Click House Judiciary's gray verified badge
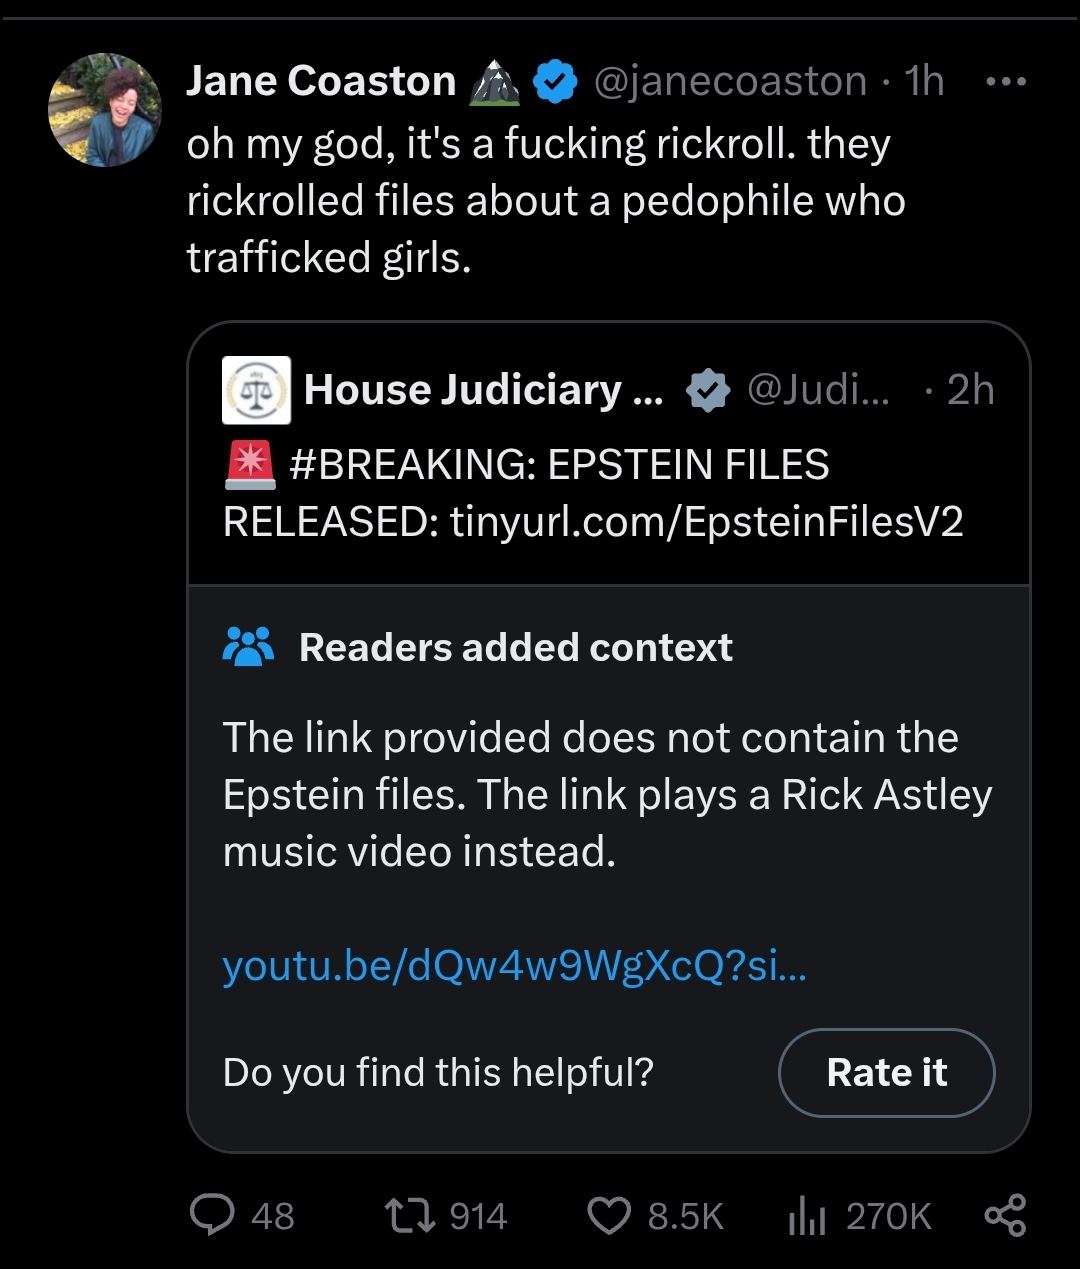This screenshot has height=1269, width=1080. point(708,390)
